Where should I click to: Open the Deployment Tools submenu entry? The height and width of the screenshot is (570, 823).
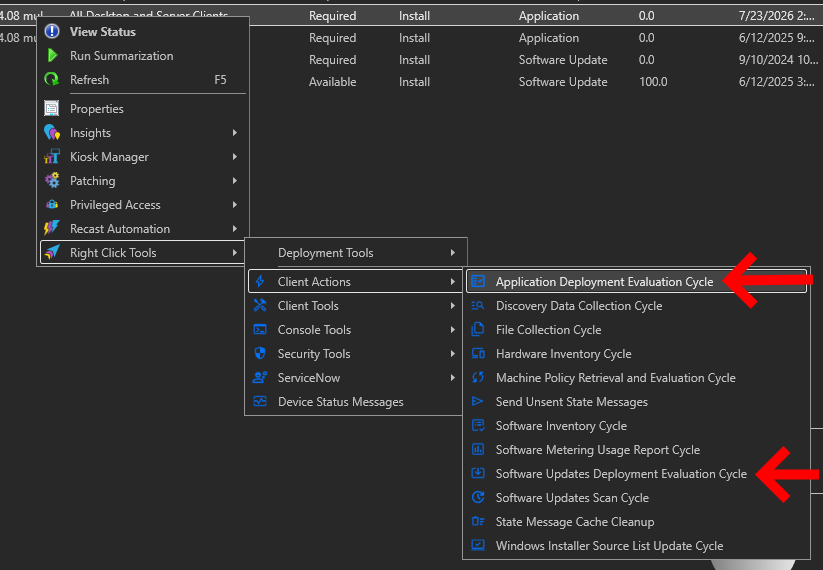pos(356,252)
